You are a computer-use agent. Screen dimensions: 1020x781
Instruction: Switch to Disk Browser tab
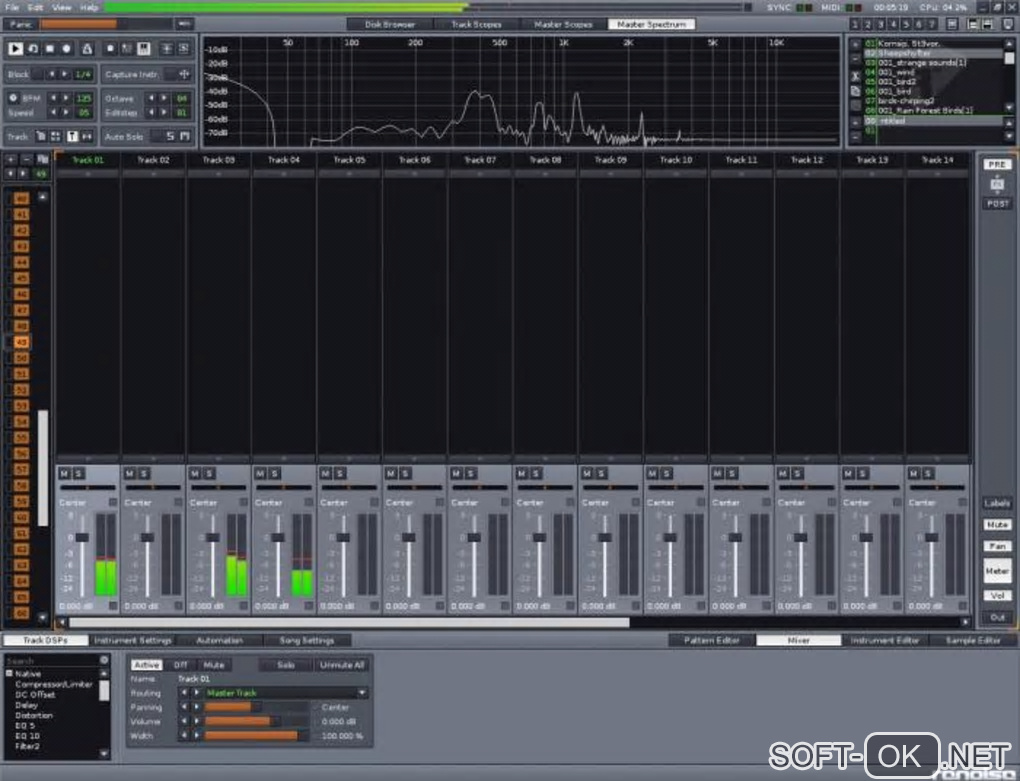coord(390,24)
